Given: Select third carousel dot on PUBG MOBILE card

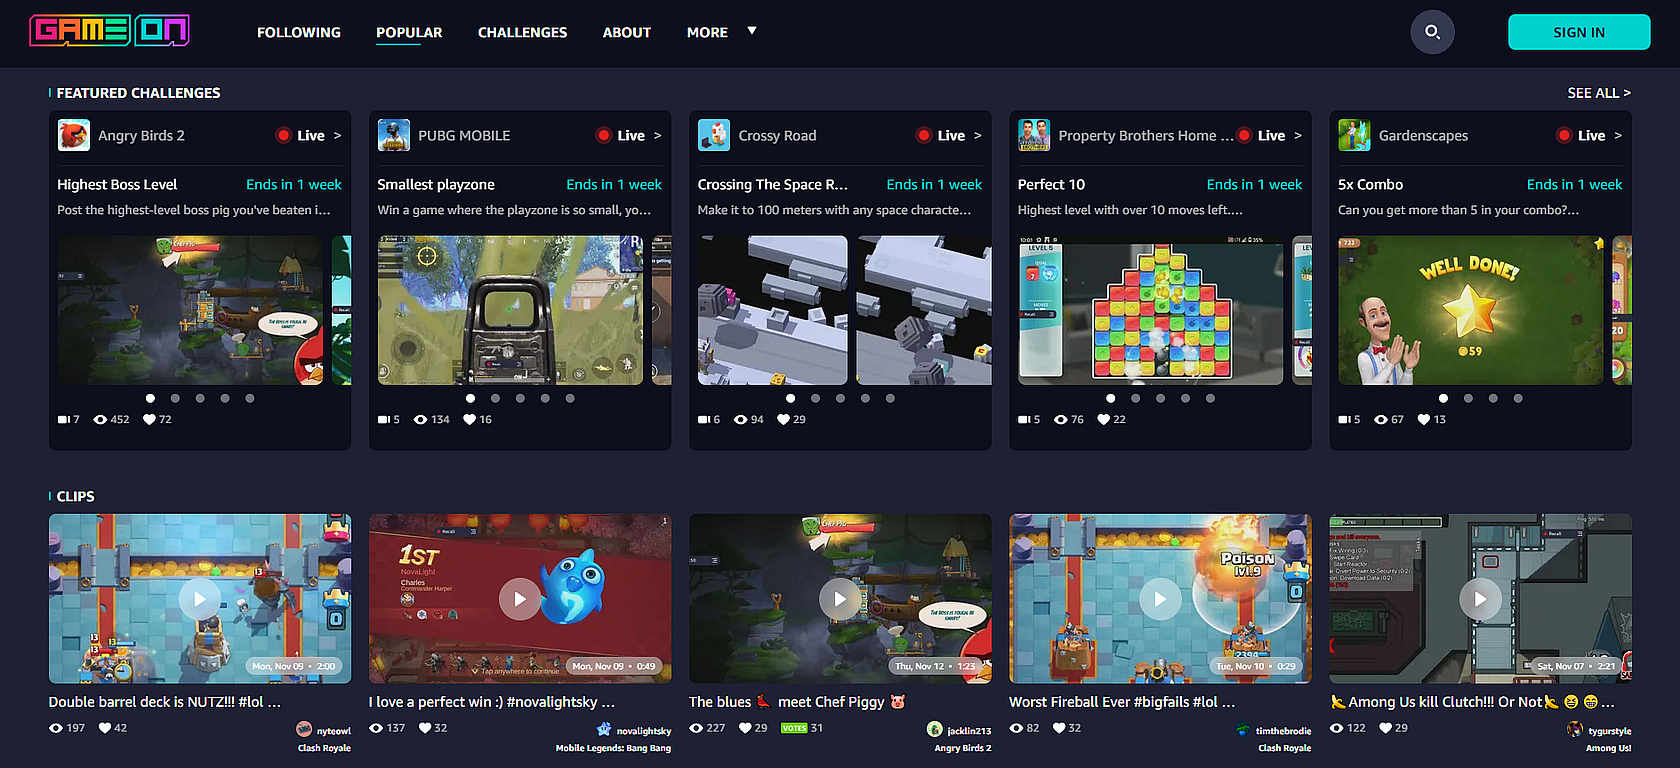Looking at the screenshot, I should pyautogui.click(x=520, y=398).
